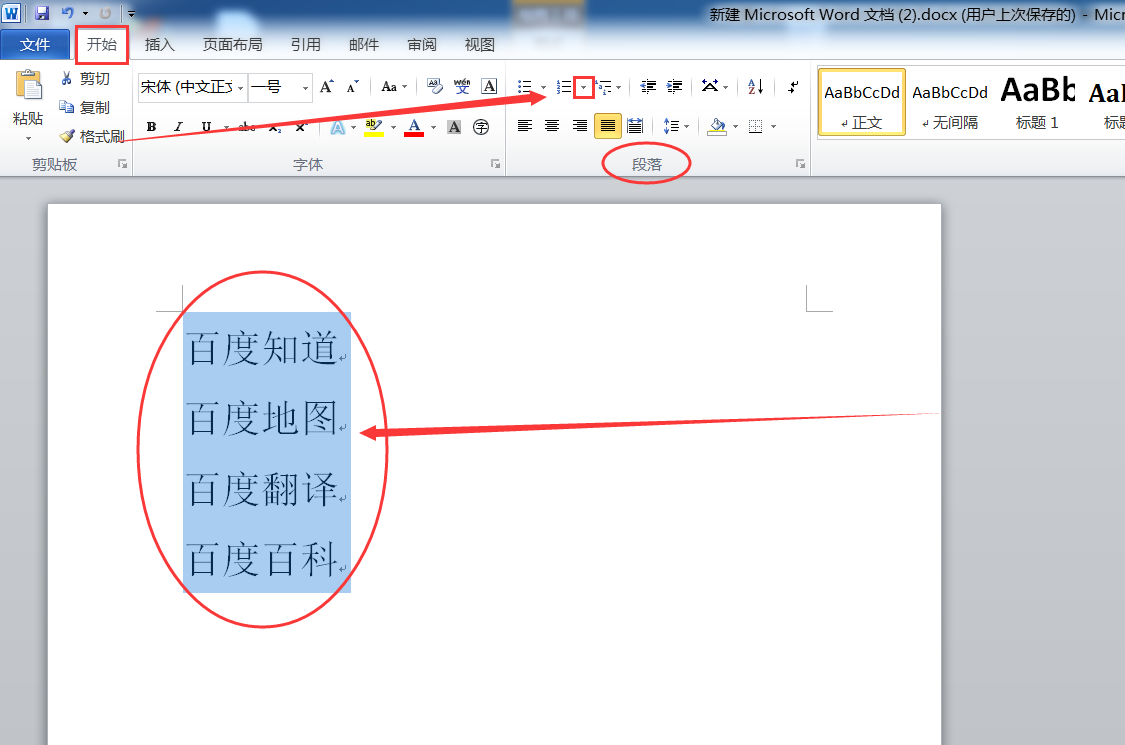The height and width of the screenshot is (745, 1125).
Task: Click the Paste (粘贴) clipboard icon
Action: pos(29,87)
